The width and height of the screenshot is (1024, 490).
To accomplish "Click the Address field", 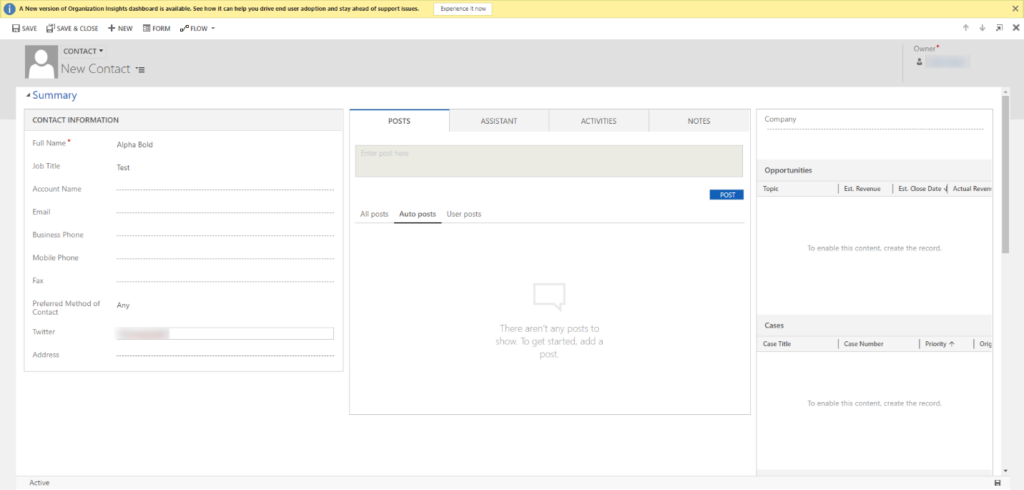I will pos(225,355).
